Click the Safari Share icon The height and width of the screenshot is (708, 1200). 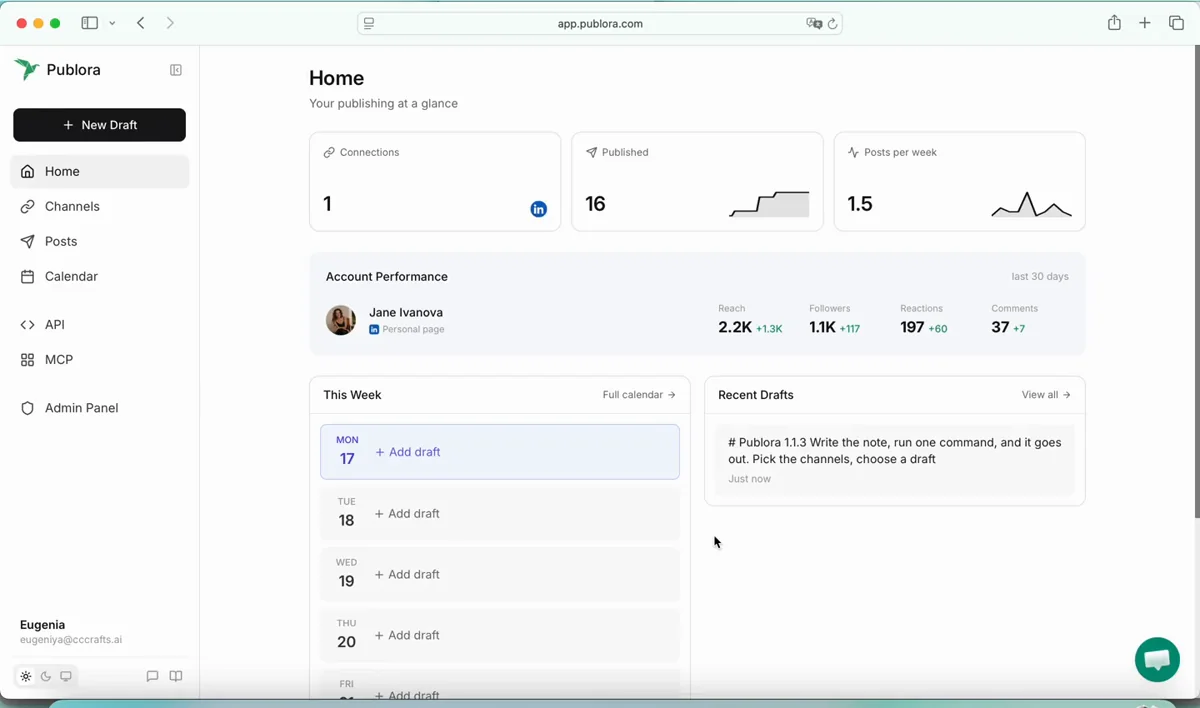[1114, 23]
